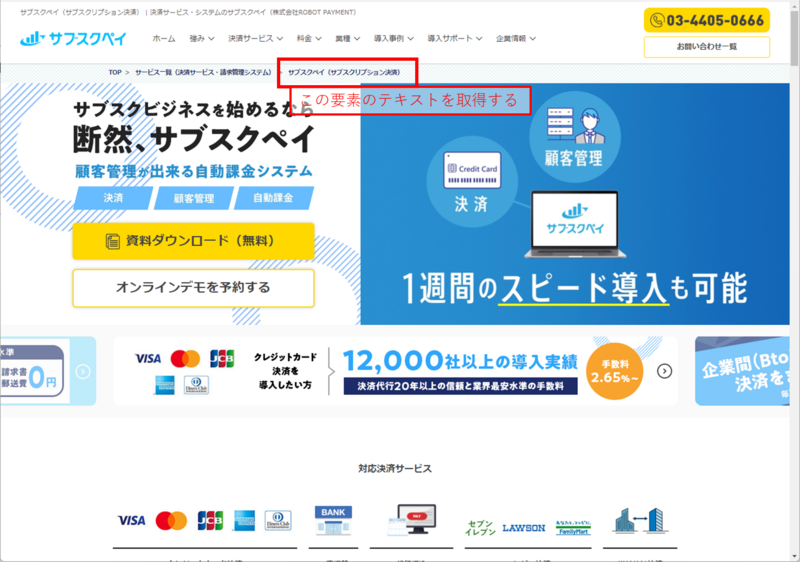The height and width of the screenshot is (562, 800).
Task: Click Mastercard logo in carousel banner
Action: click(185, 359)
